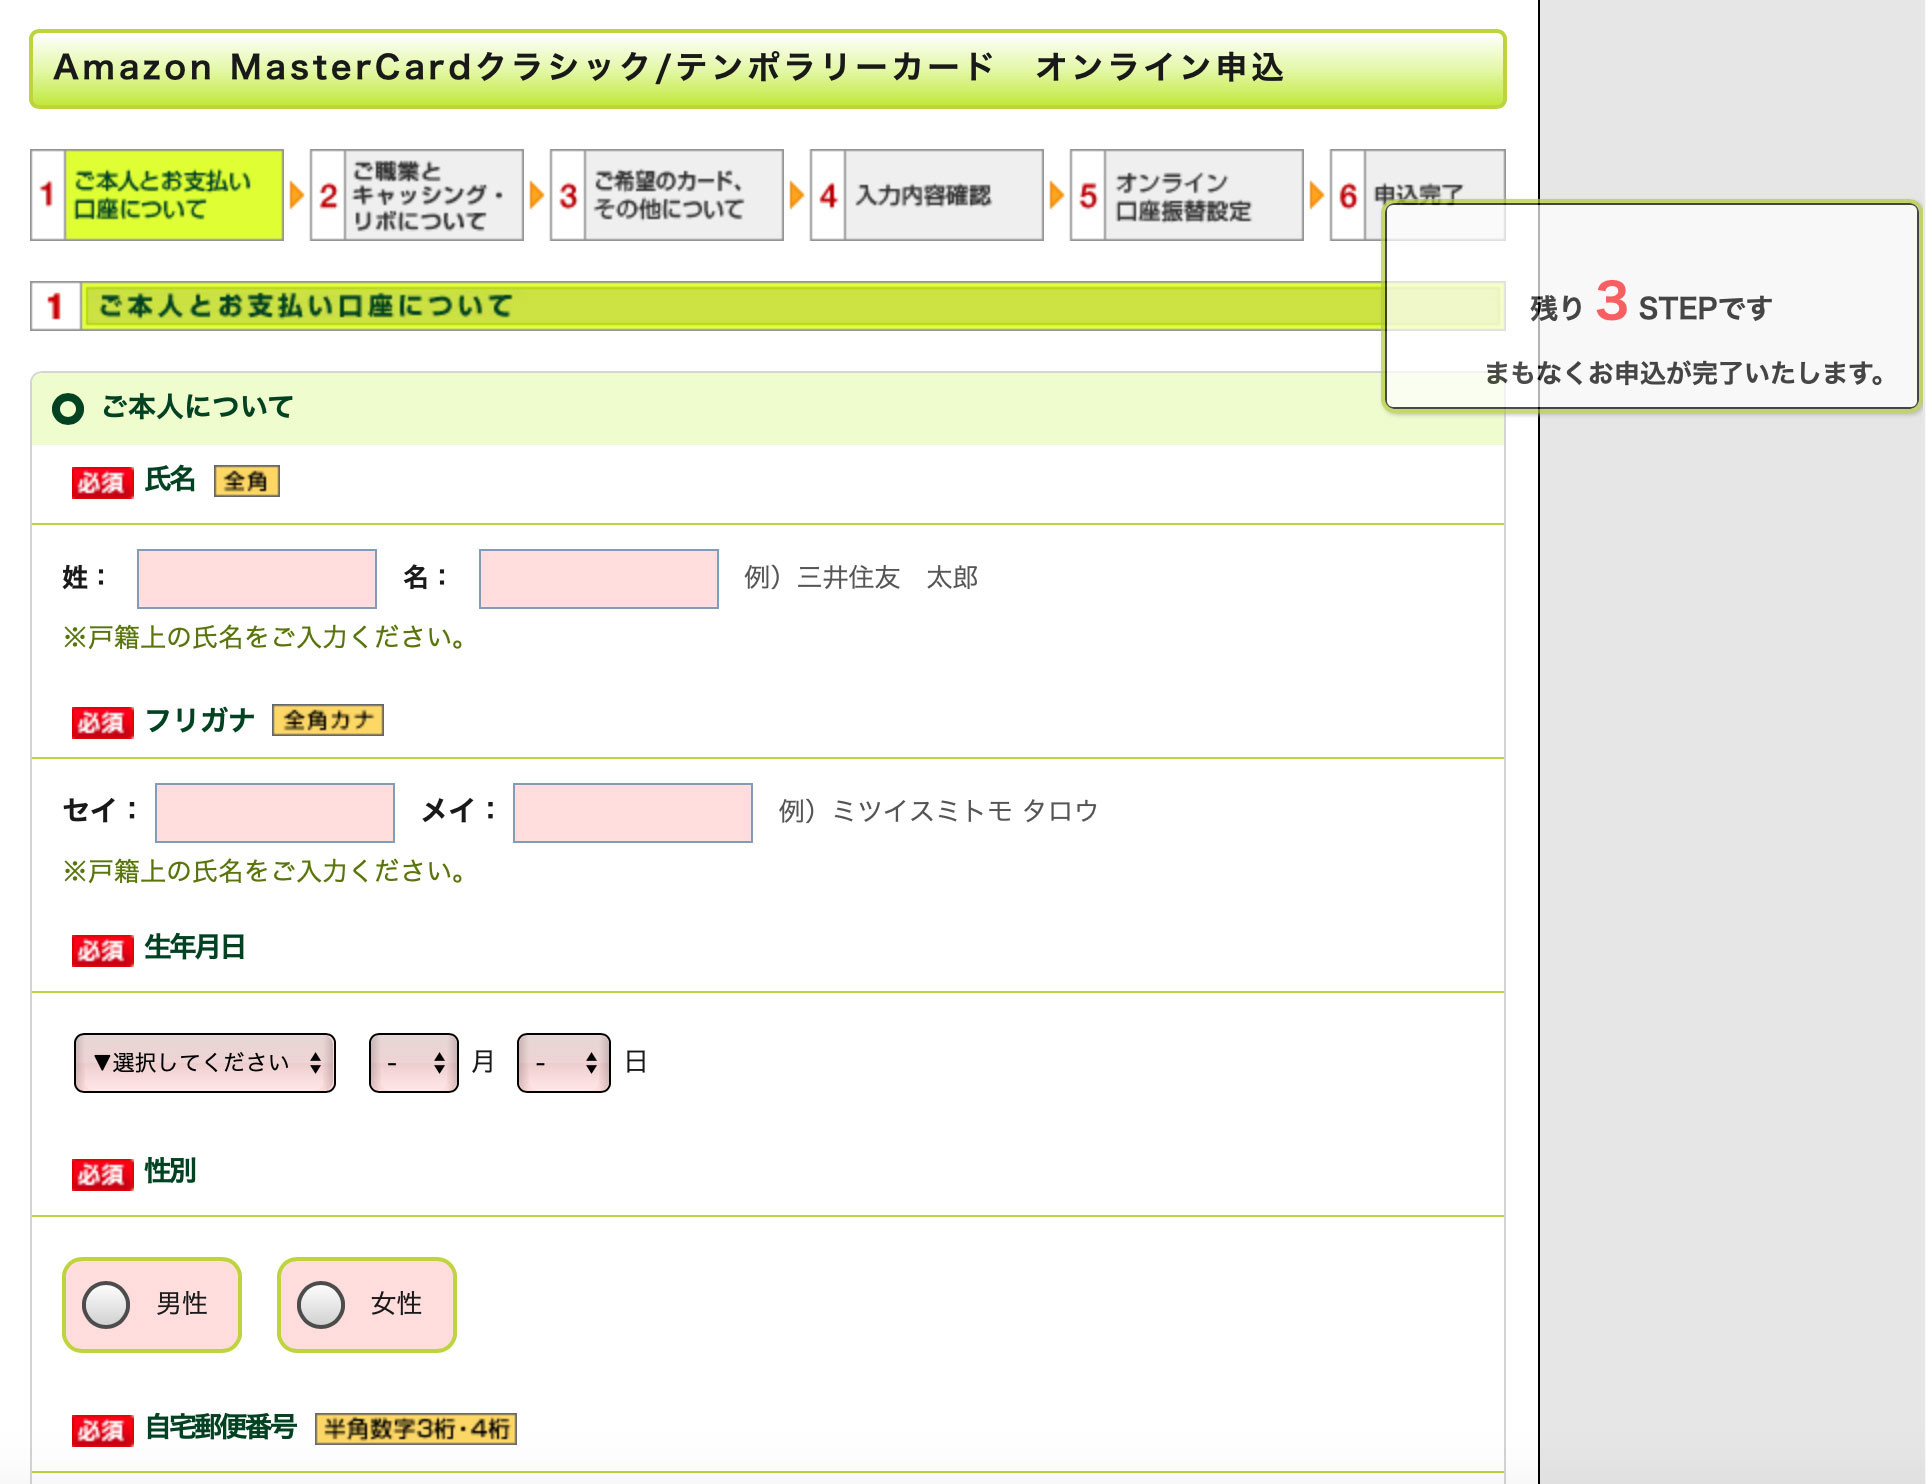This screenshot has width=1926, height=1484.
Task: Select the 男性 radio button
Action: (106, 1304)
